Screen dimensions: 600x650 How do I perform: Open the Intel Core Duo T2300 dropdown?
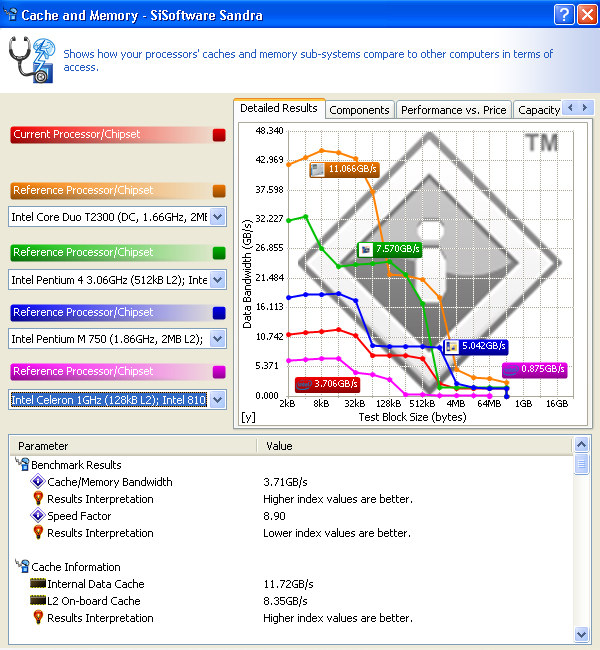pos(218,217)
